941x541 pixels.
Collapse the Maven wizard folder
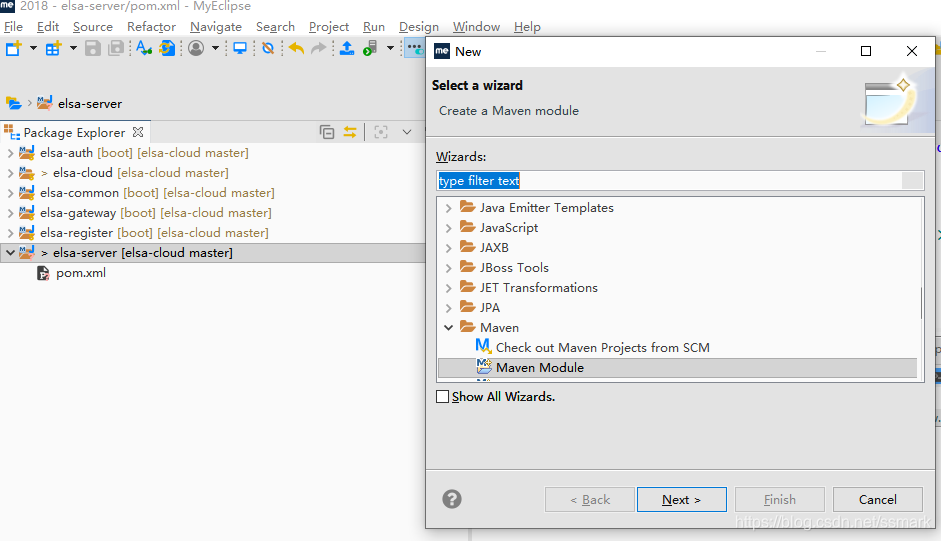coord(448,328)
